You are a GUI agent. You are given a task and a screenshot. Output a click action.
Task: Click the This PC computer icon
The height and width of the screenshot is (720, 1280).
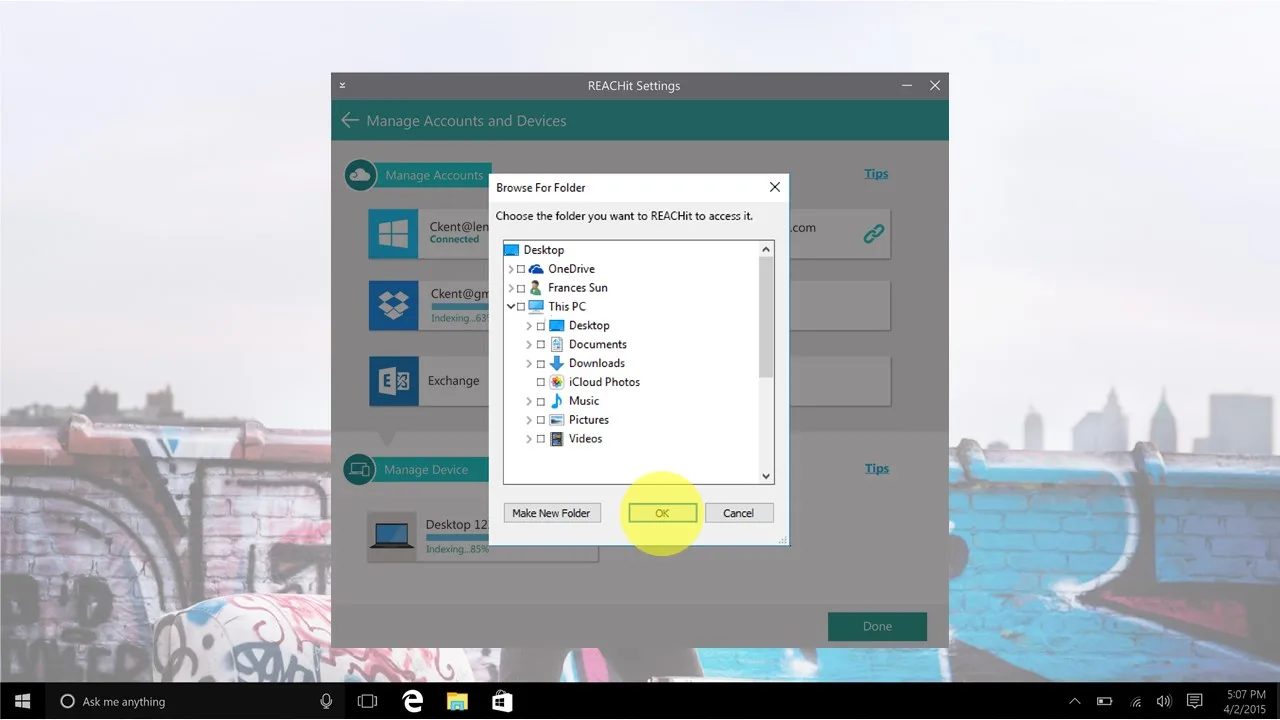[536, 307]
